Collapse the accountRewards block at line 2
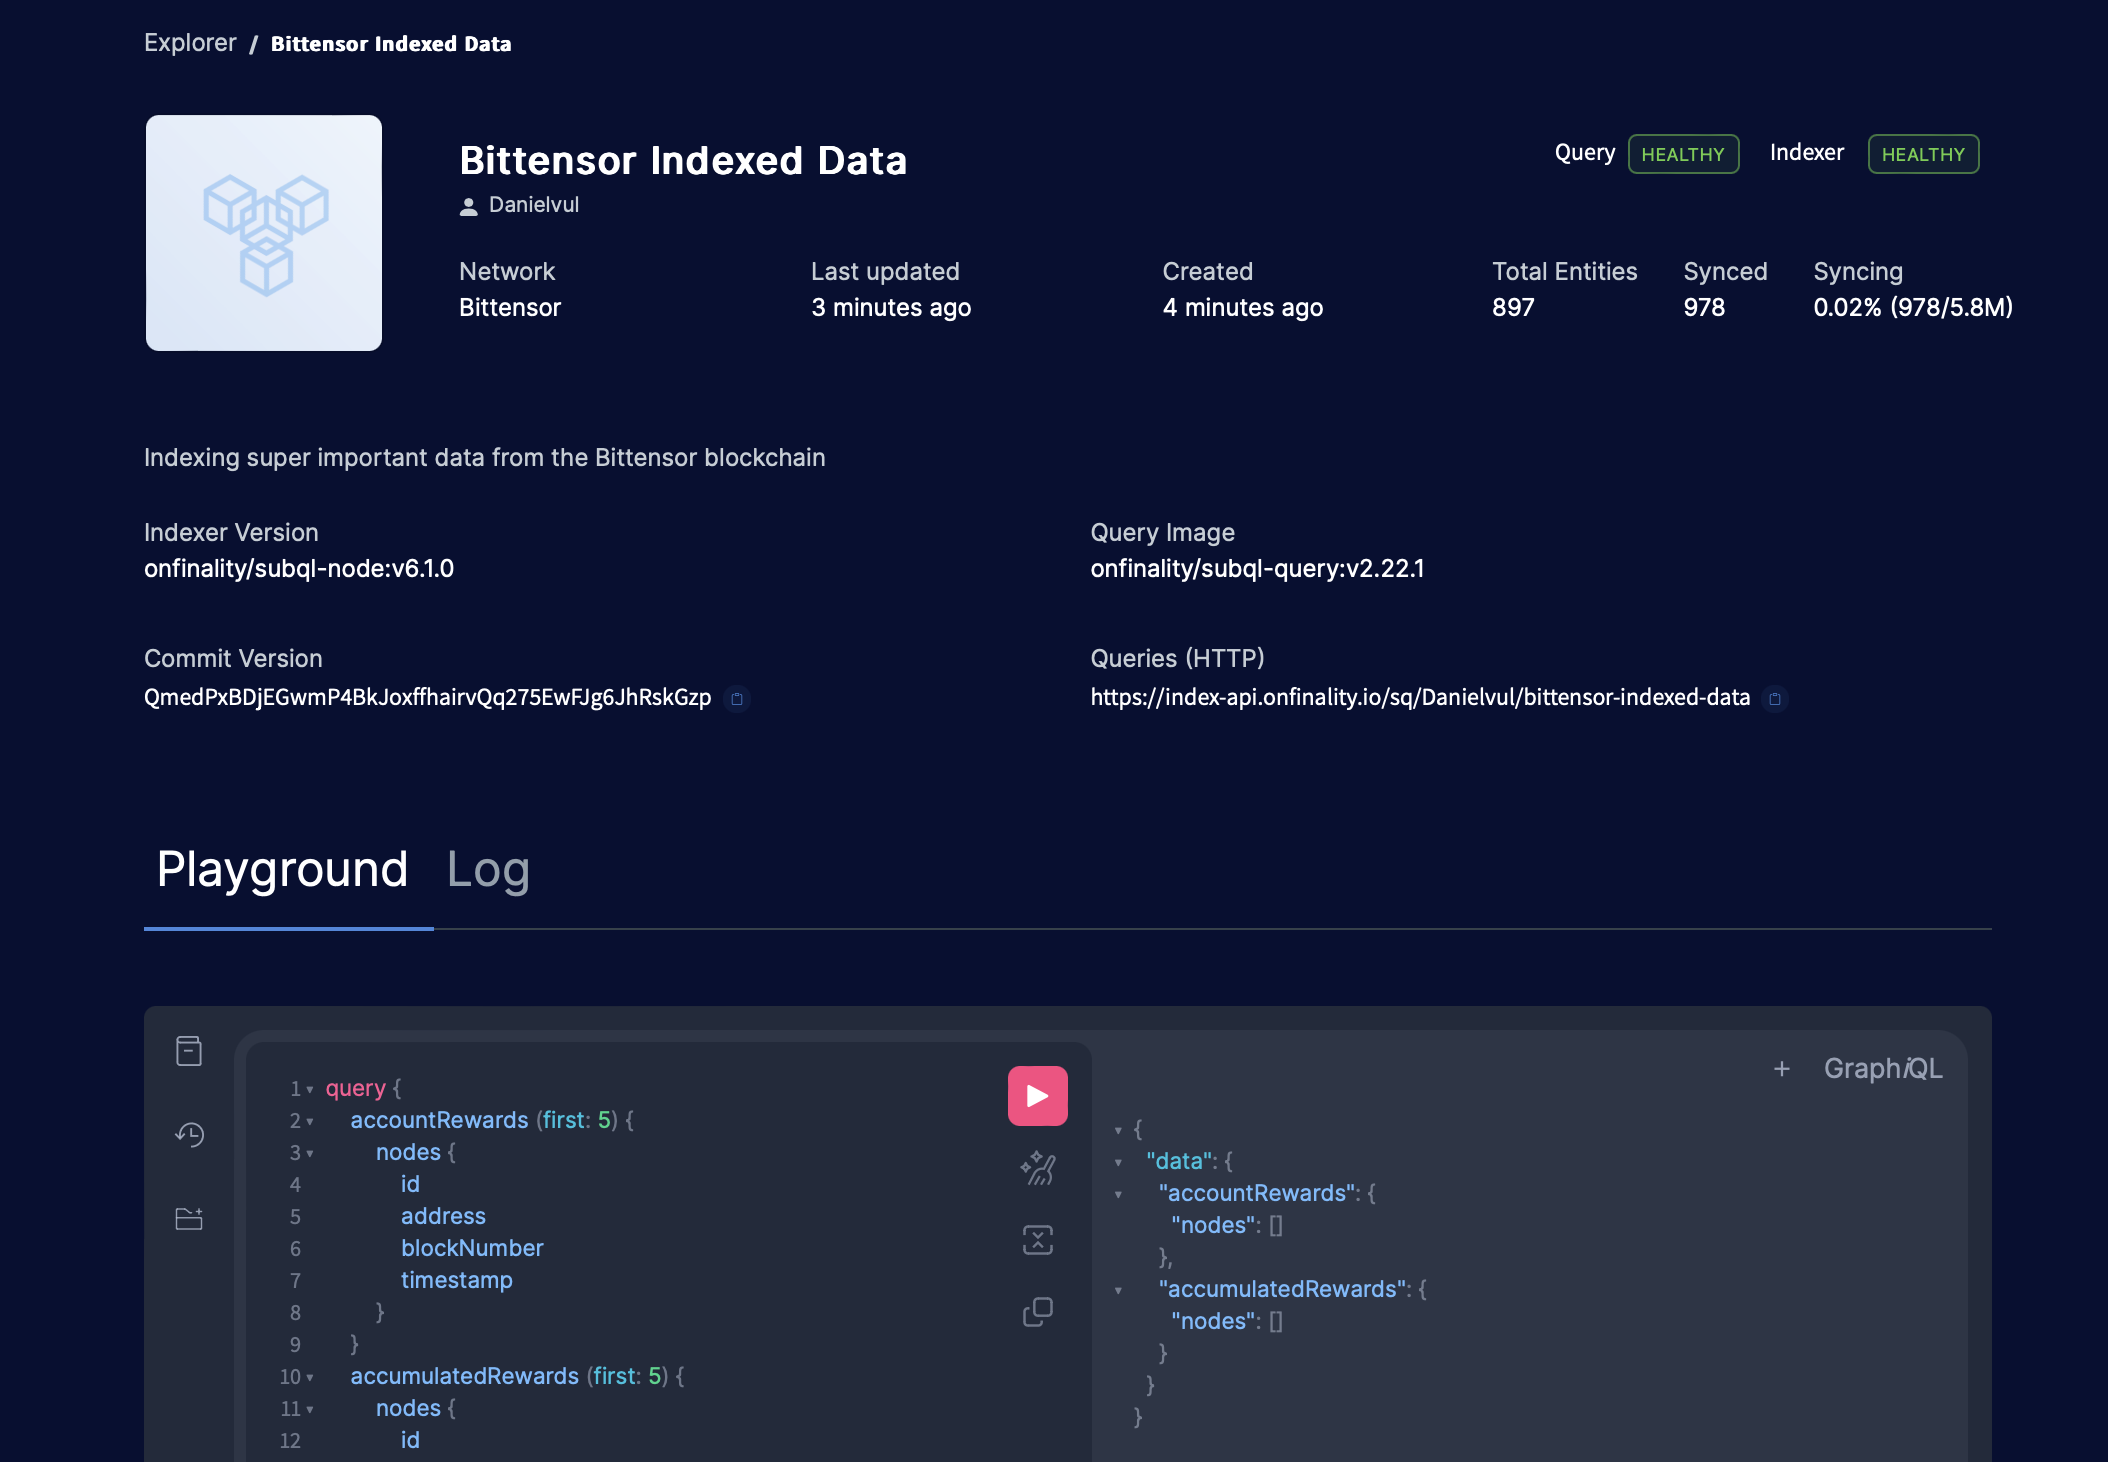 pos(309,1121)
